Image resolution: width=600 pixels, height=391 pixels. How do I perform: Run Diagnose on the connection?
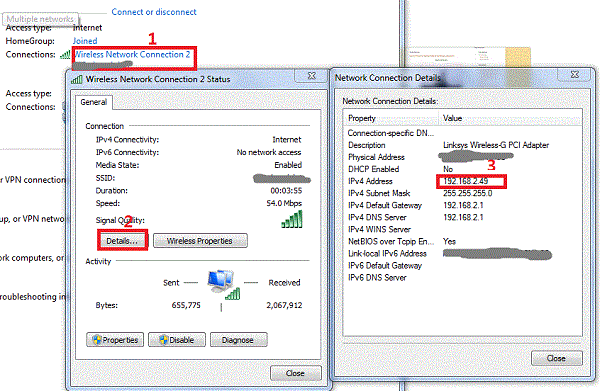point(238,340)
